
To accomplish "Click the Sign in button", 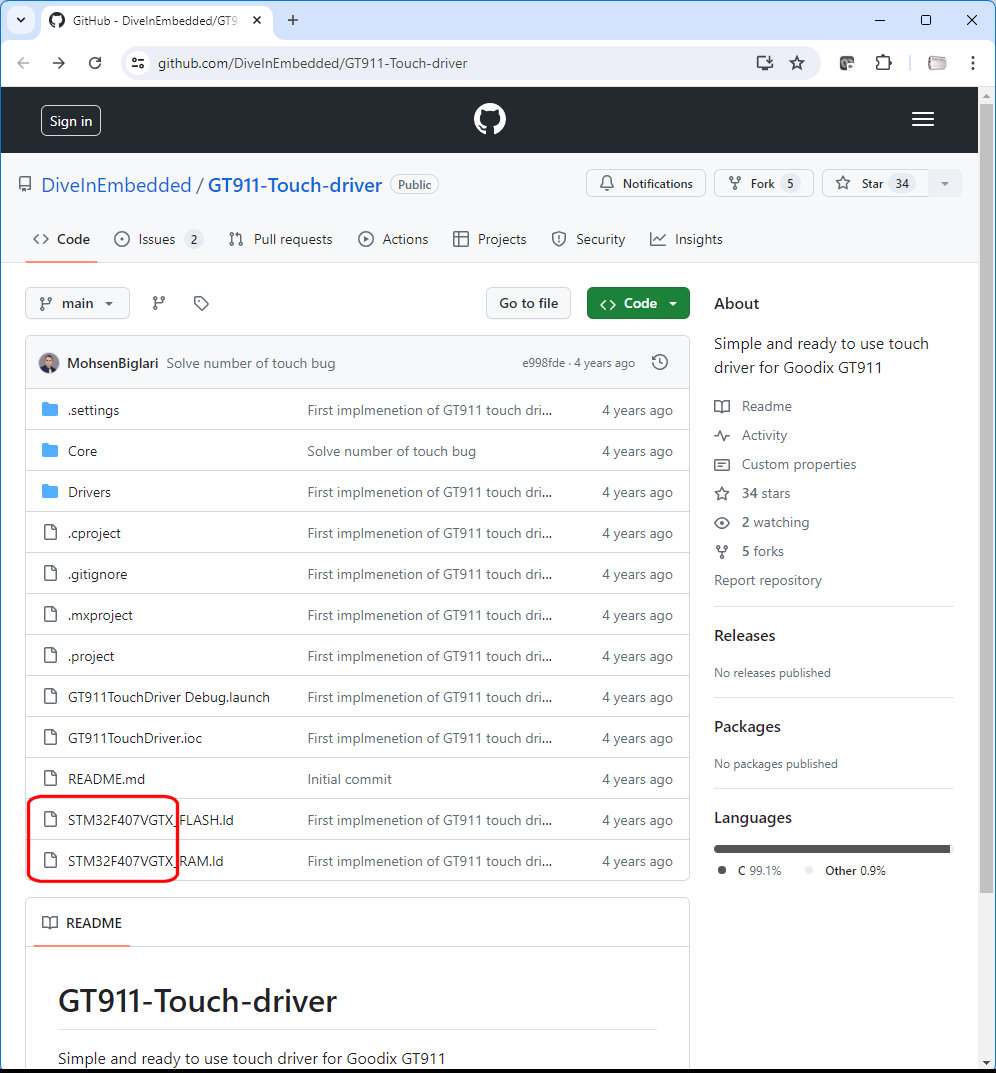I will click(x=70, y=120).
